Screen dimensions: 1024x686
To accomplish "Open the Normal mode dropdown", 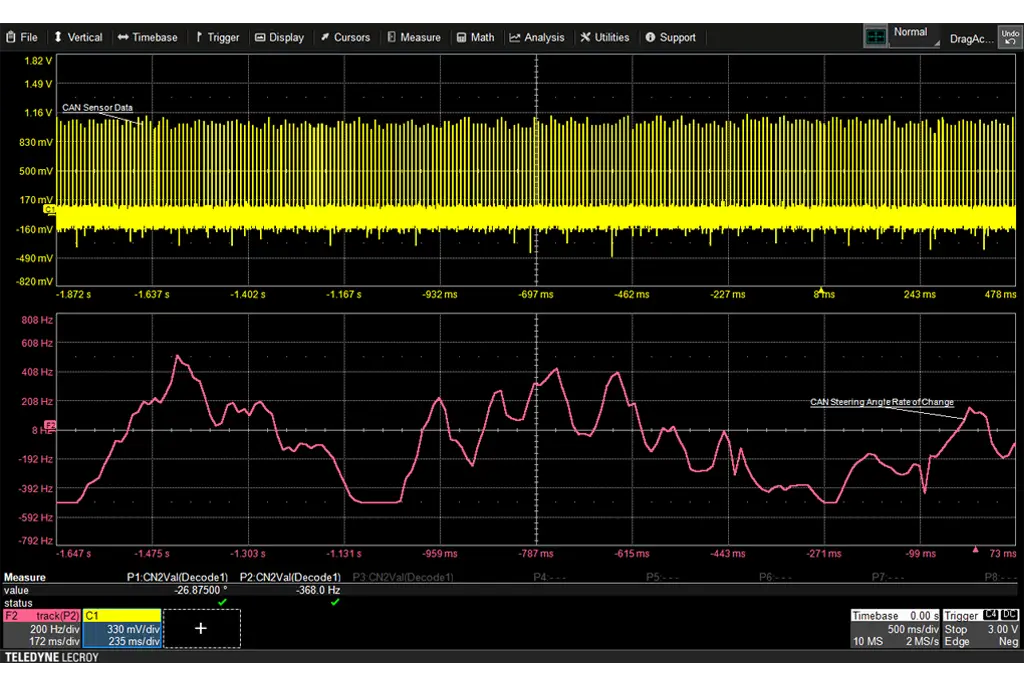I will tap(914, 36).
